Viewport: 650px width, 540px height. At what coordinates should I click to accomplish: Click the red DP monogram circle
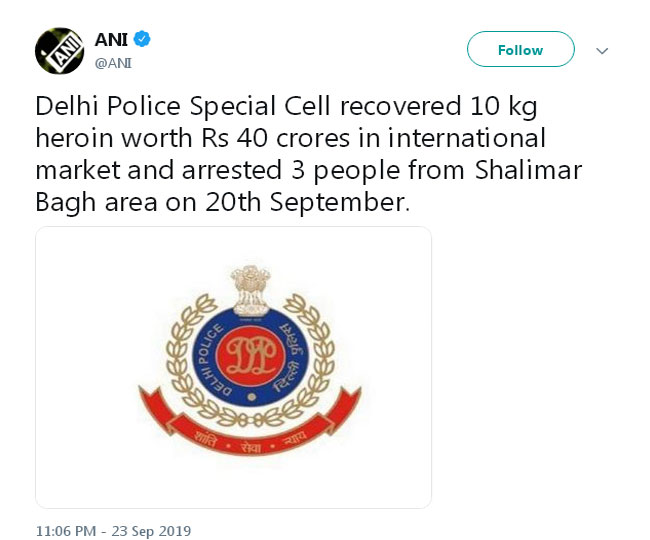[x=251, y=356]
